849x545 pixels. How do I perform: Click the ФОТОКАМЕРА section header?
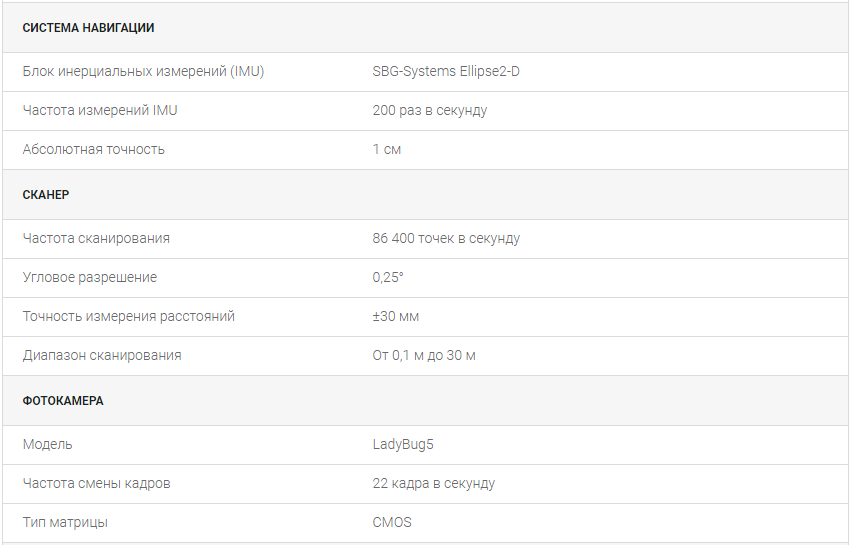coord(63,401)
